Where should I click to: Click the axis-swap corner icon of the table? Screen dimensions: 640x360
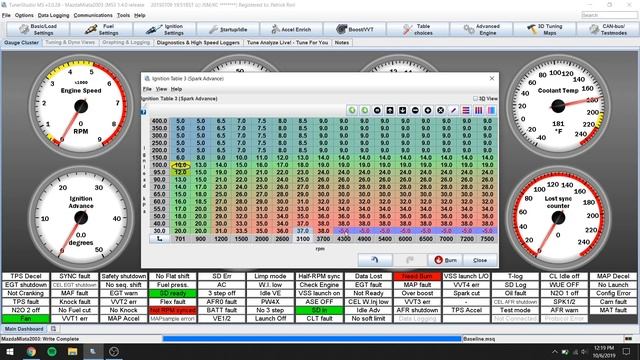(x=160, y=239)
